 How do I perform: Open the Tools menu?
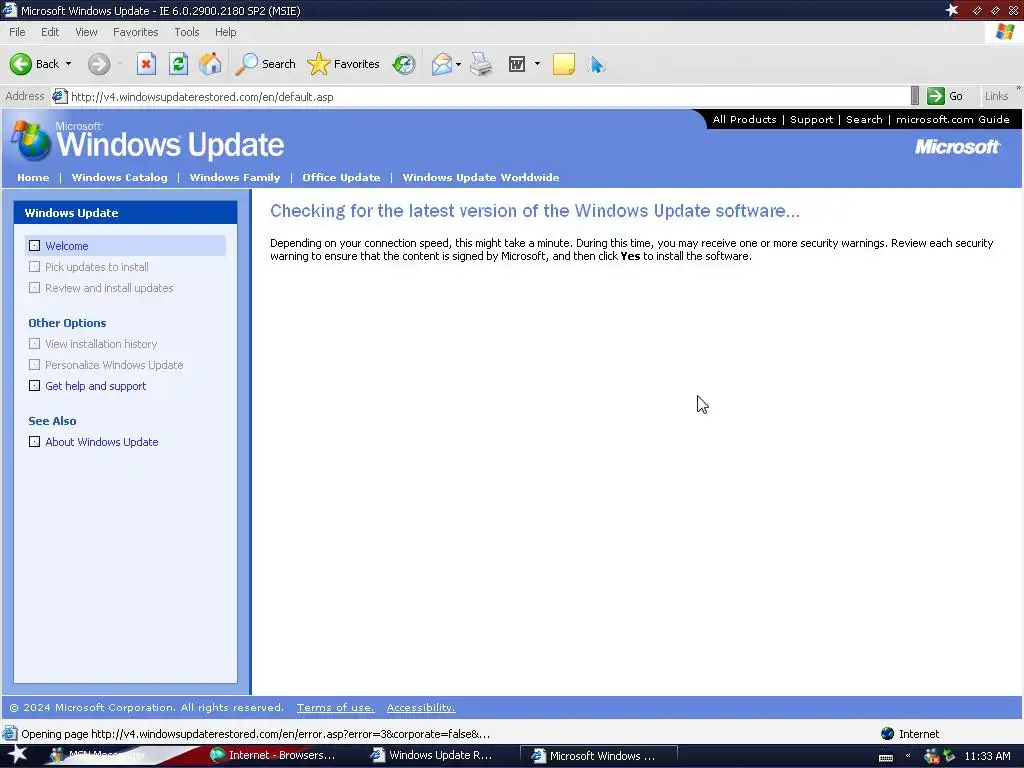[x=187, y=32]
